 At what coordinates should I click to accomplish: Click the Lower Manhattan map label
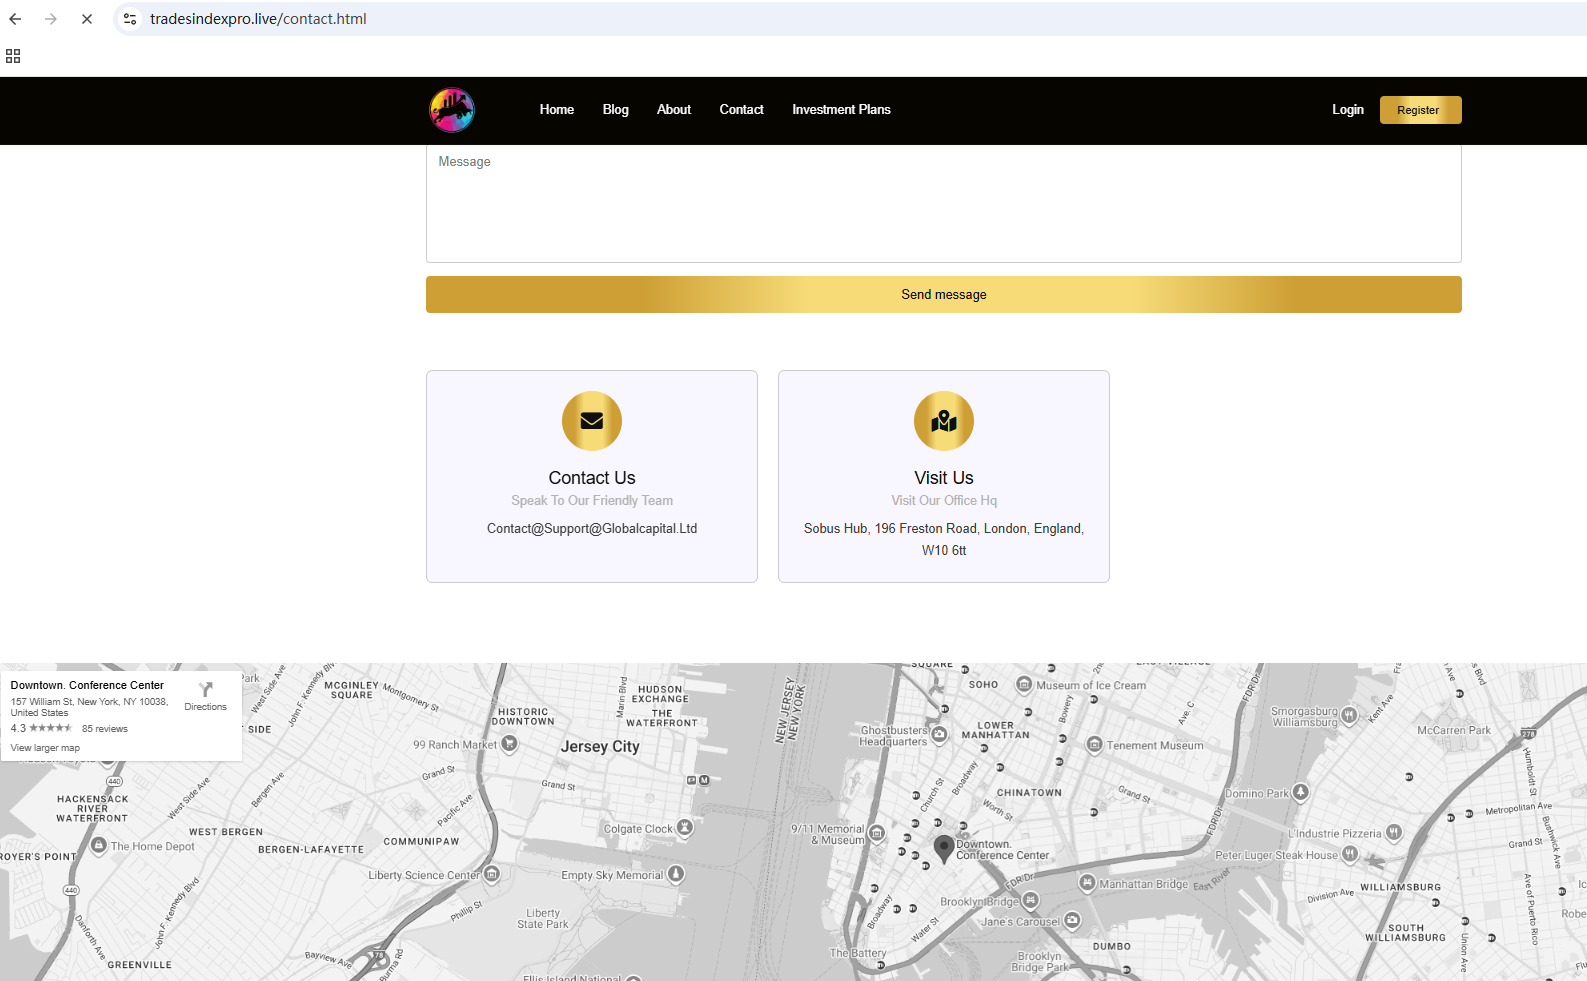pyautogui.click(x=995, y=730)
